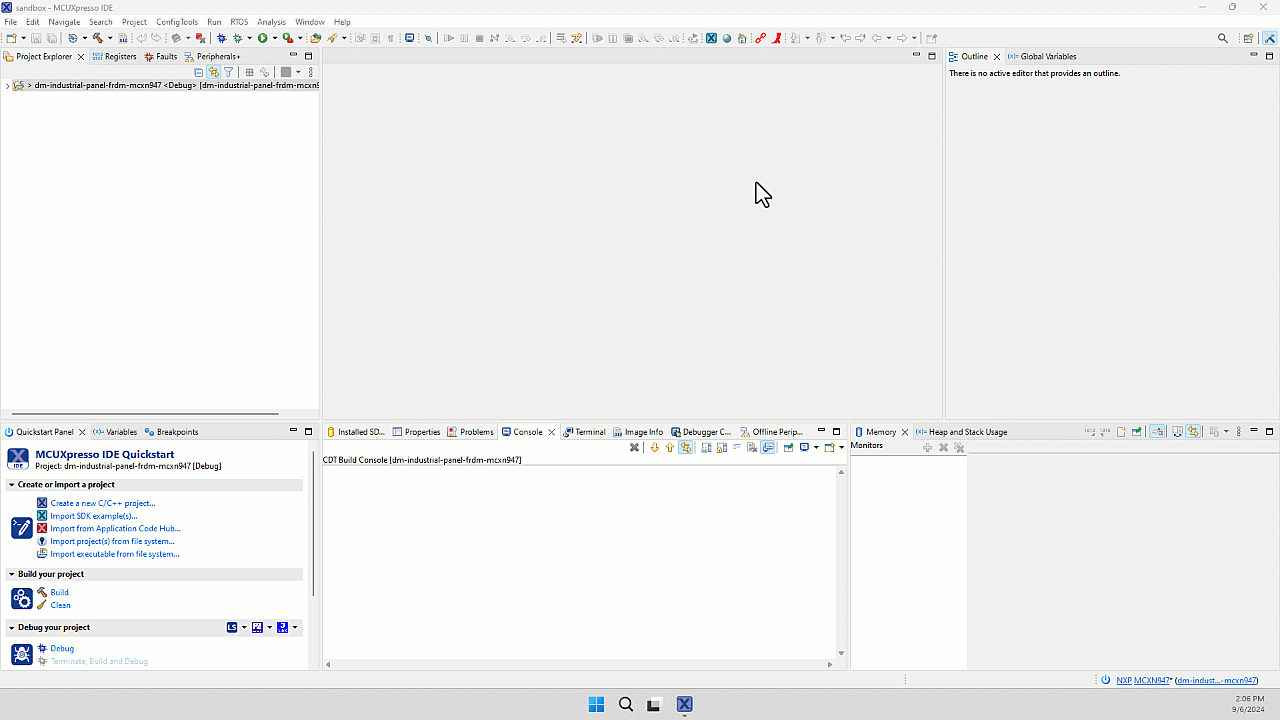
Task: Open the ConfigTools menu
Action: tap(177, 22)
